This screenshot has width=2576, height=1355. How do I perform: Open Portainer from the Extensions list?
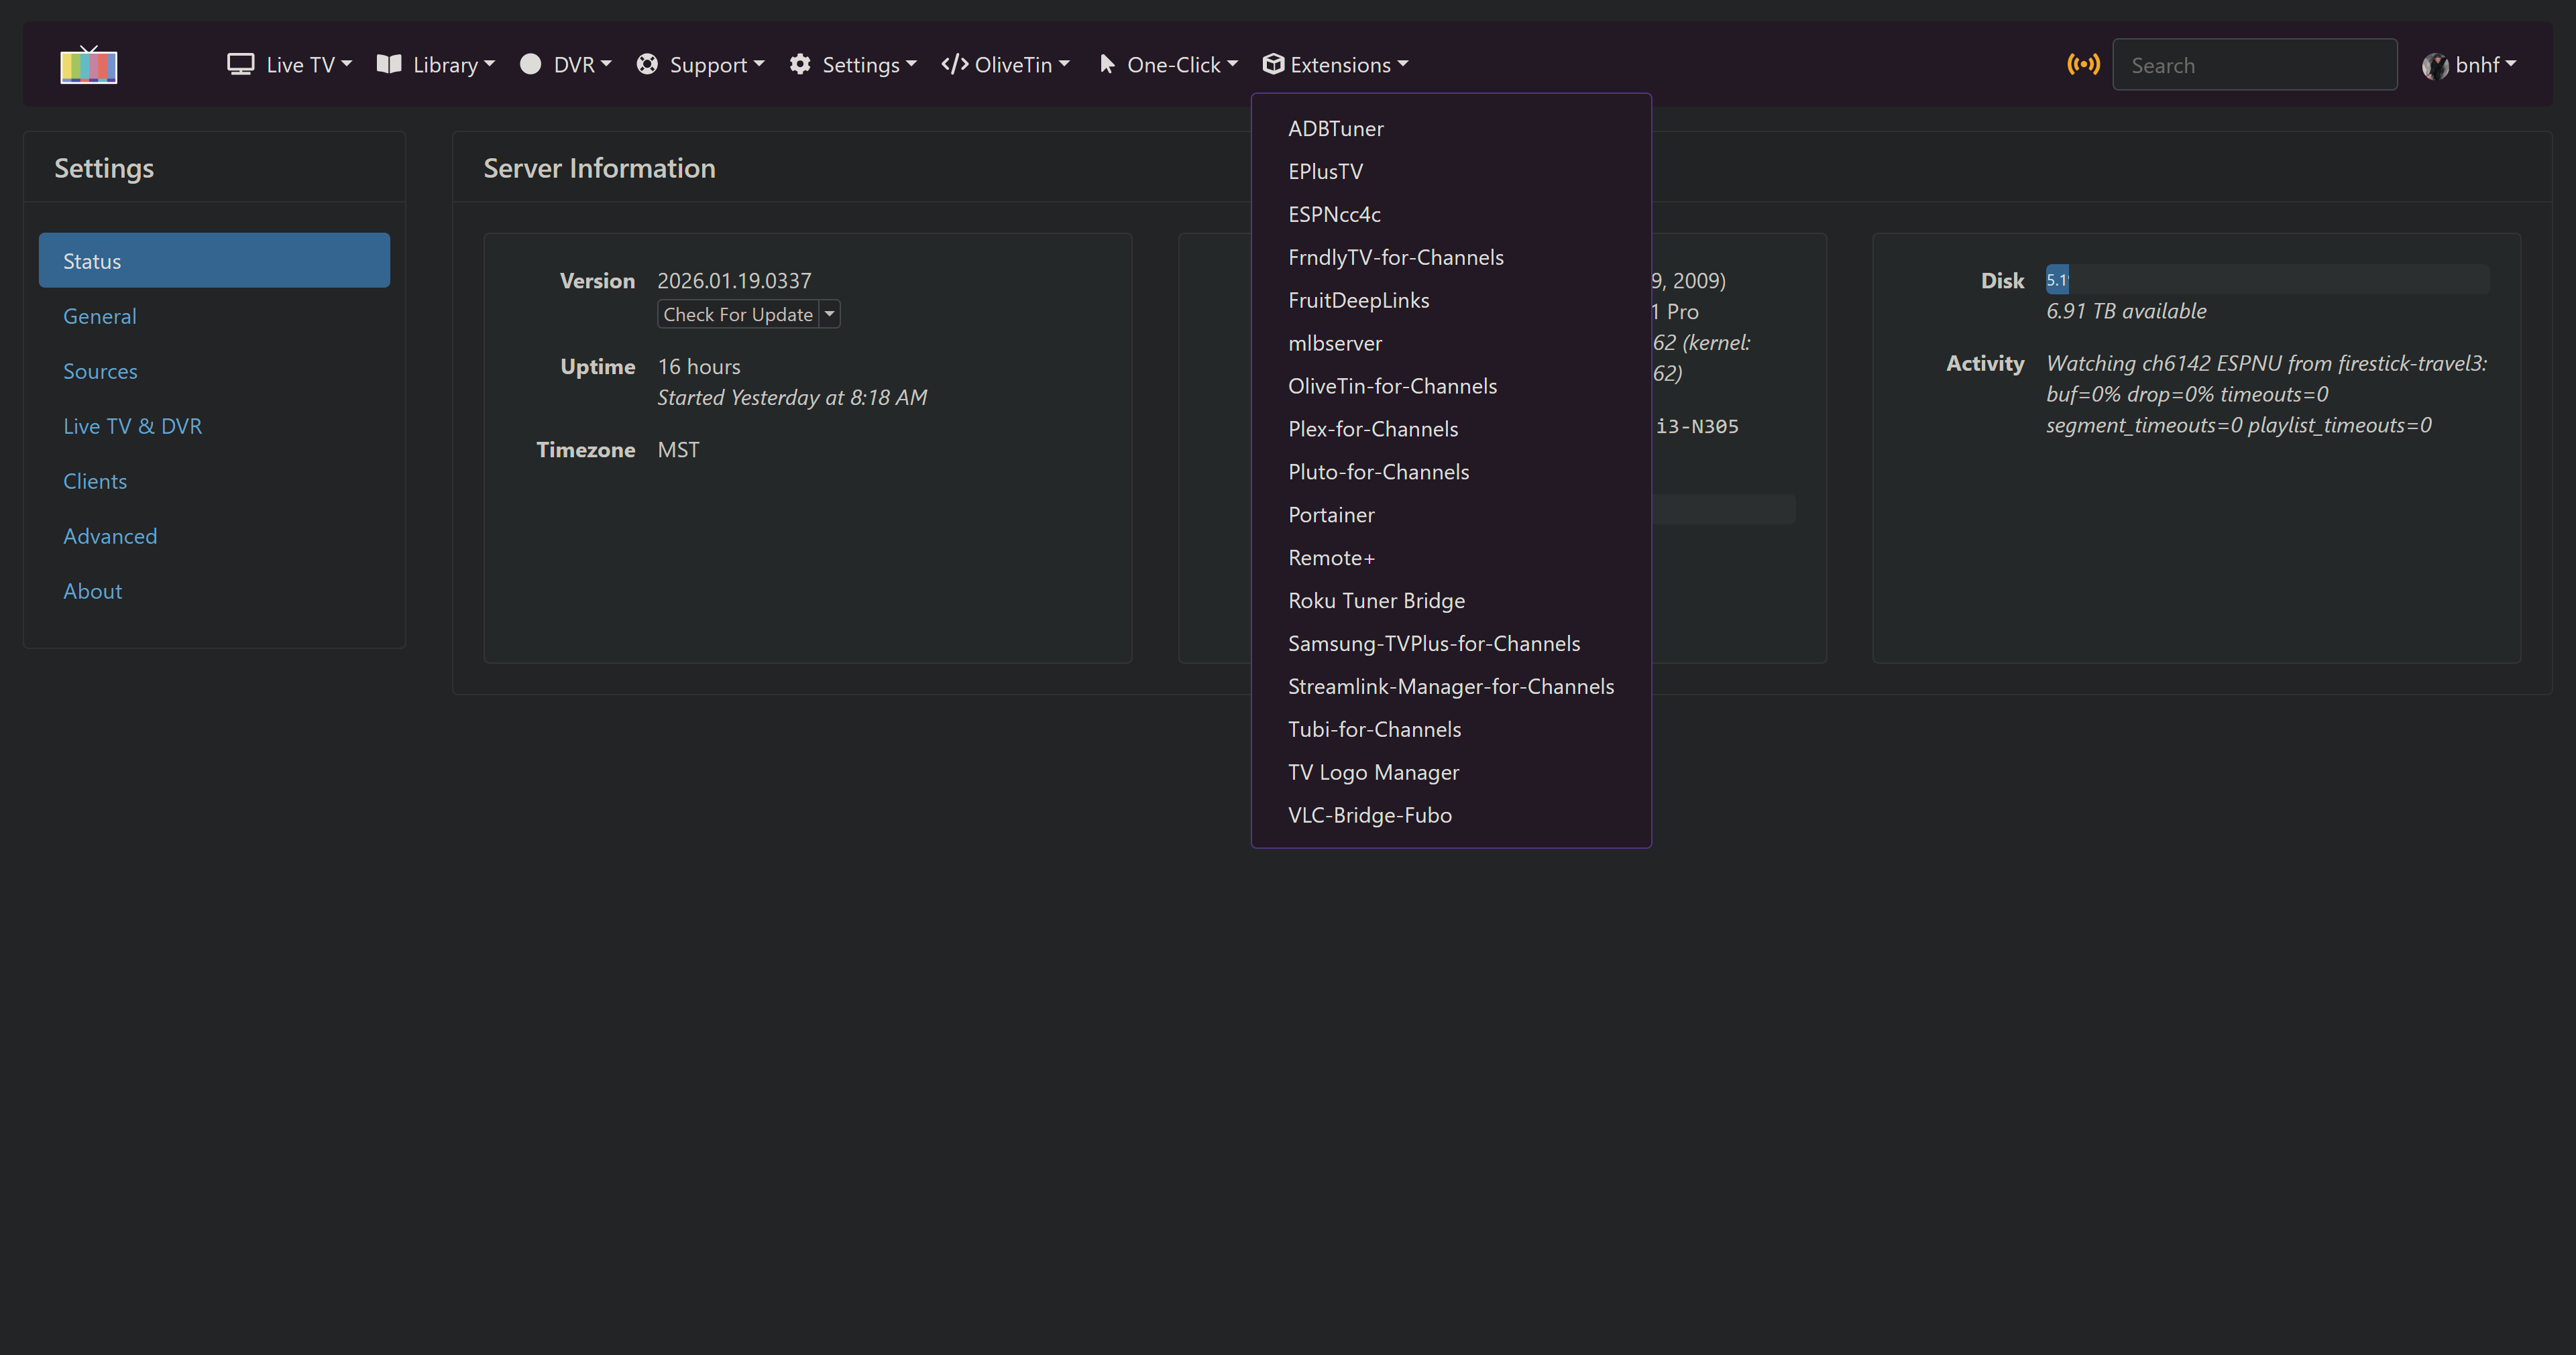1331,515
